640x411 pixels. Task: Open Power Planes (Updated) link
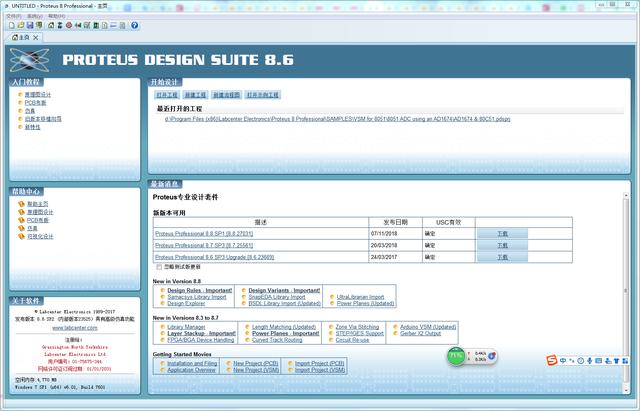click(365, 304)
